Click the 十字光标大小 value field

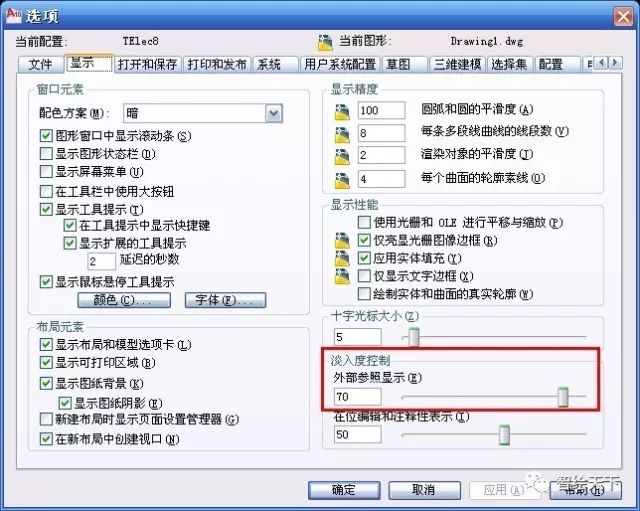coord(358,337)
